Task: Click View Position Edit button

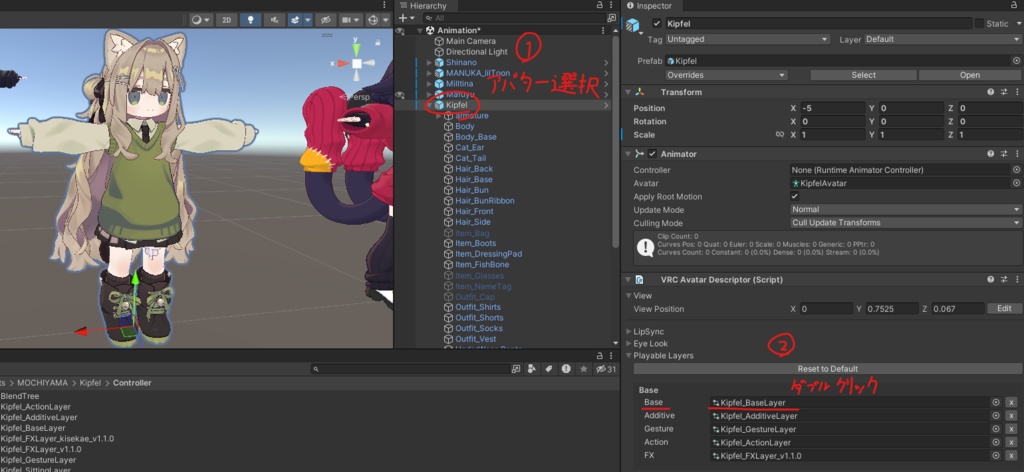Action: (1004, 309)
